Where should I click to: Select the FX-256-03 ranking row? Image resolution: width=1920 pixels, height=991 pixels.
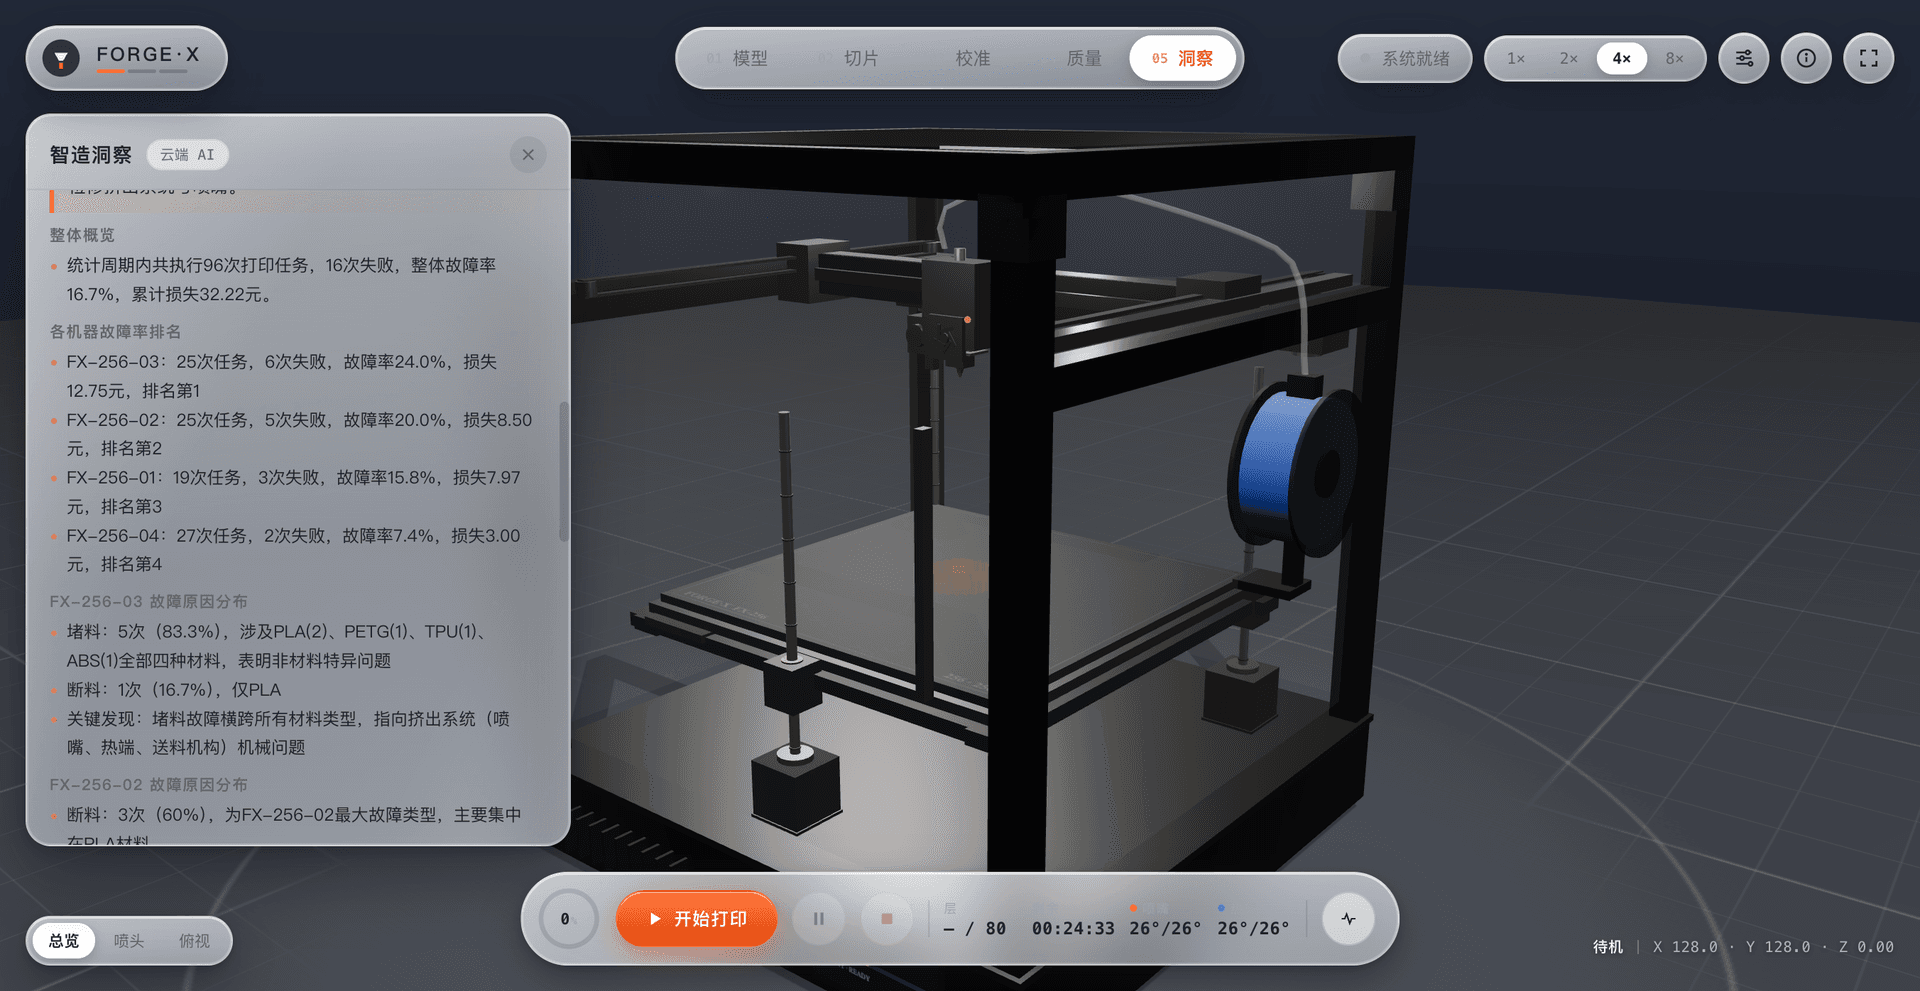(x=290, y=376)
